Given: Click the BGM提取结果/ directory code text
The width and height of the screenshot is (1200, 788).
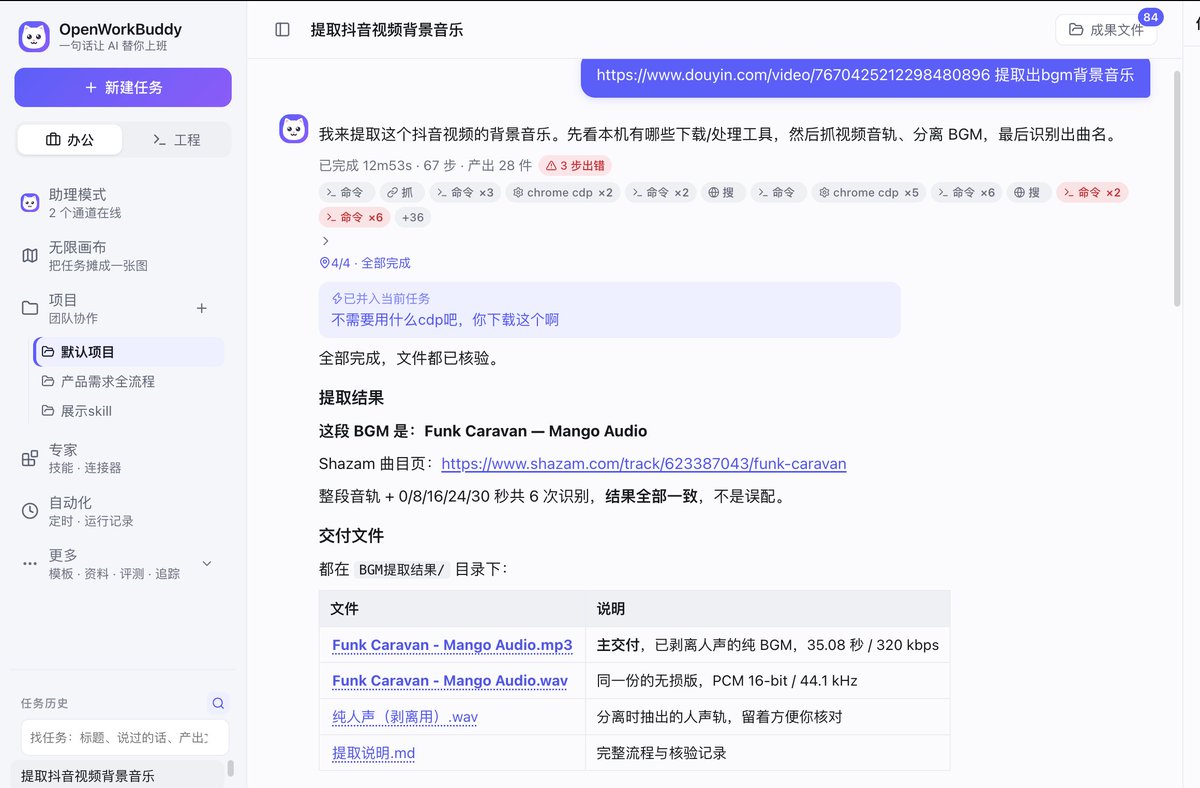Looking at the screenshot, I should click(x=401, y=569).
